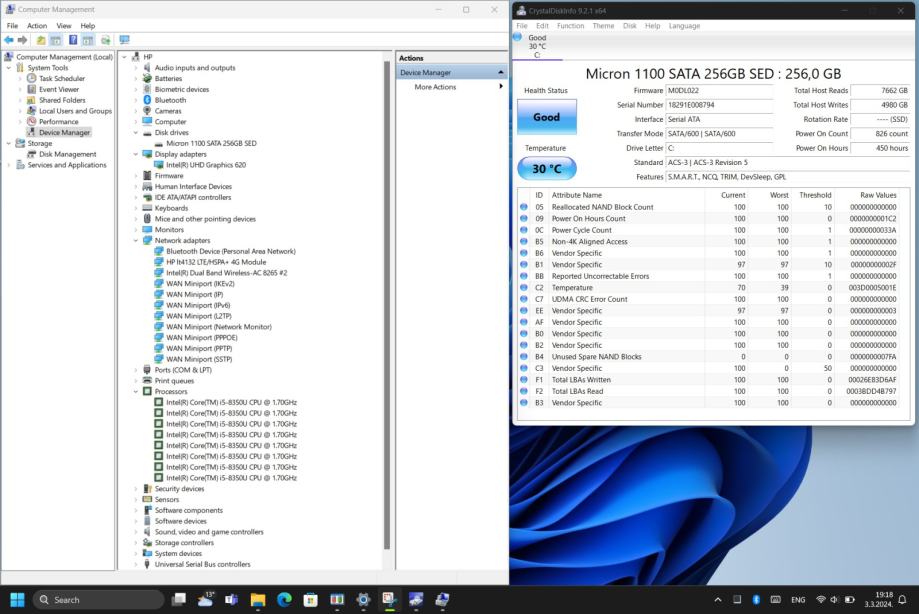Open the Theme menu in CrystalDiskInfo
Viewport: 919px width, 614px height.
click(603, 26)
